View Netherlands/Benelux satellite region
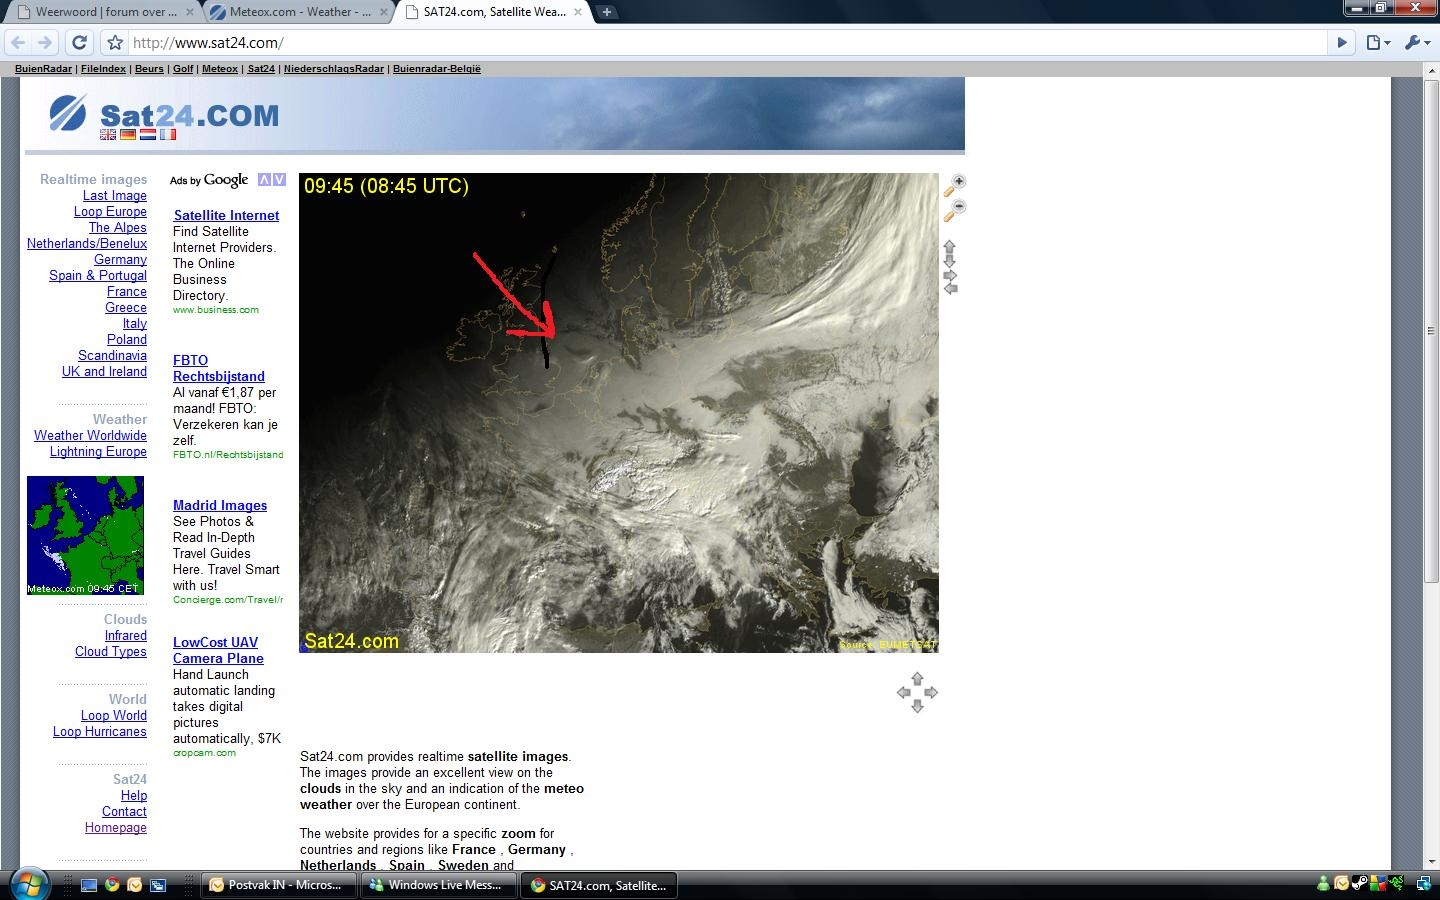The image size is (1440, 900). click(87, 244)
